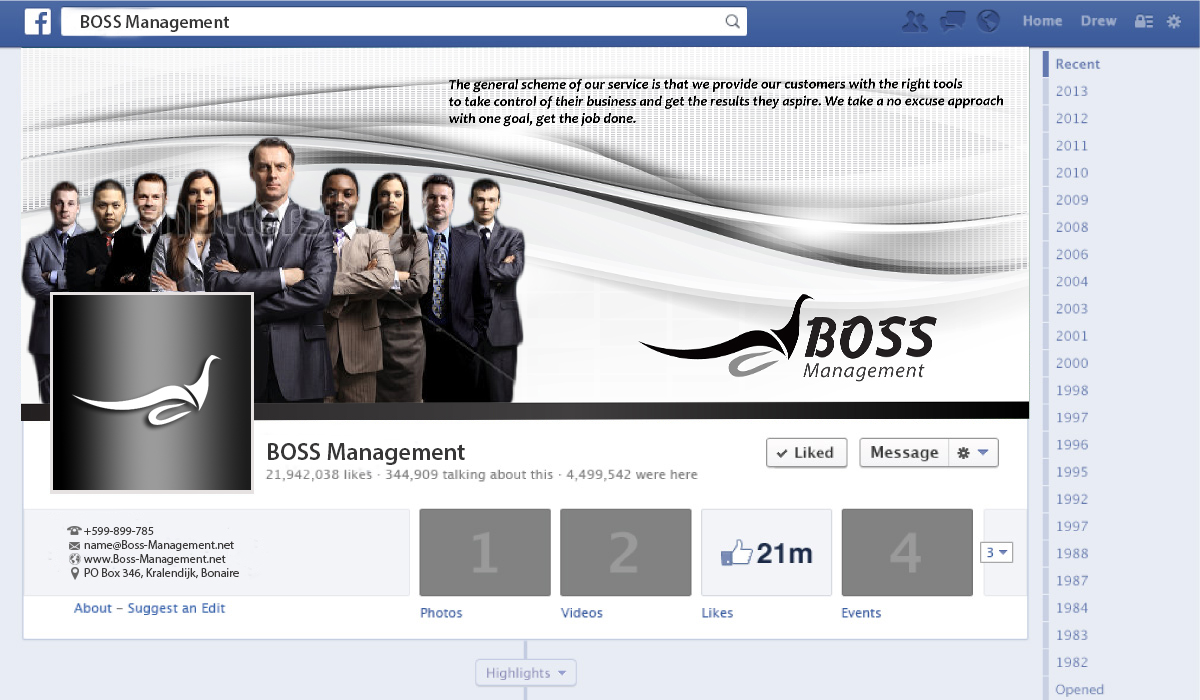
Task: Open the Highlights dropdown
Action: [x=526, y=673]
